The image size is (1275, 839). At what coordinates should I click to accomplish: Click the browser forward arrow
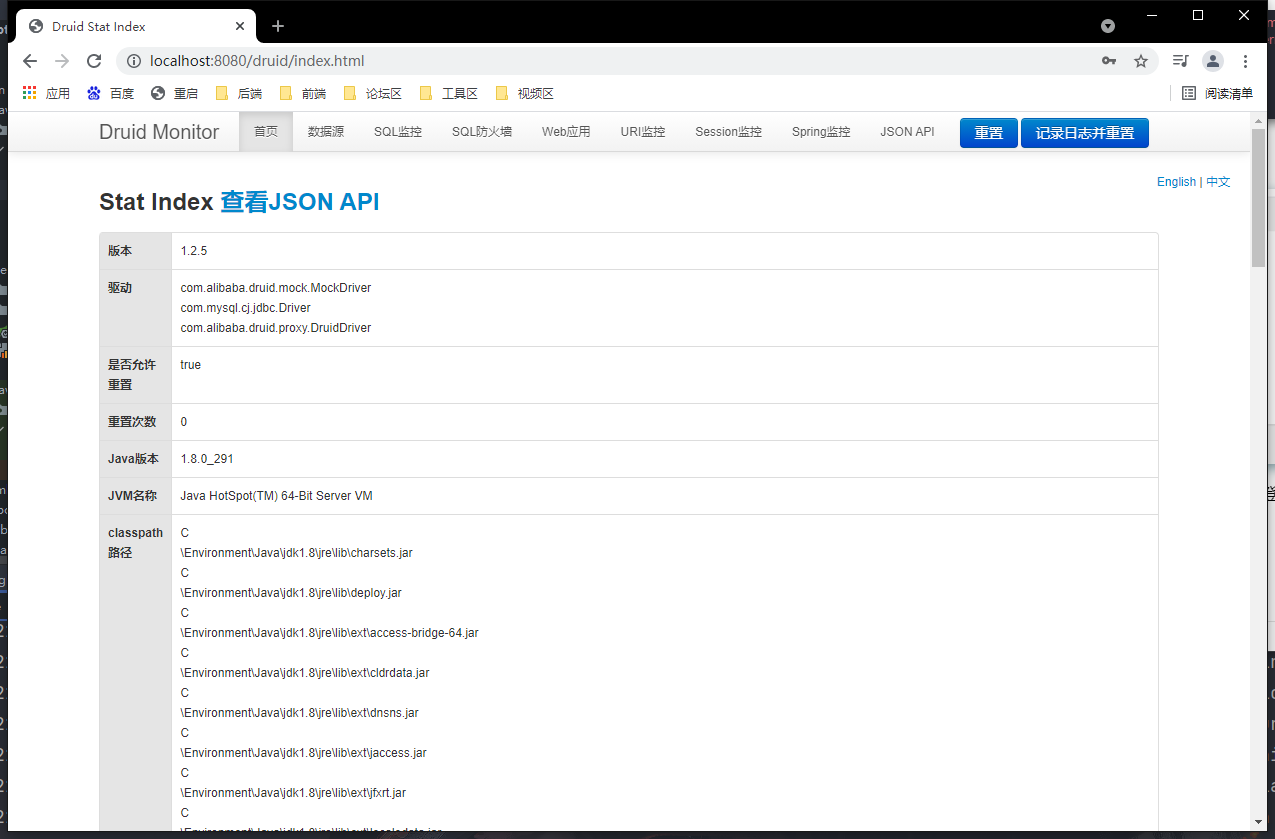pos(62,61)
